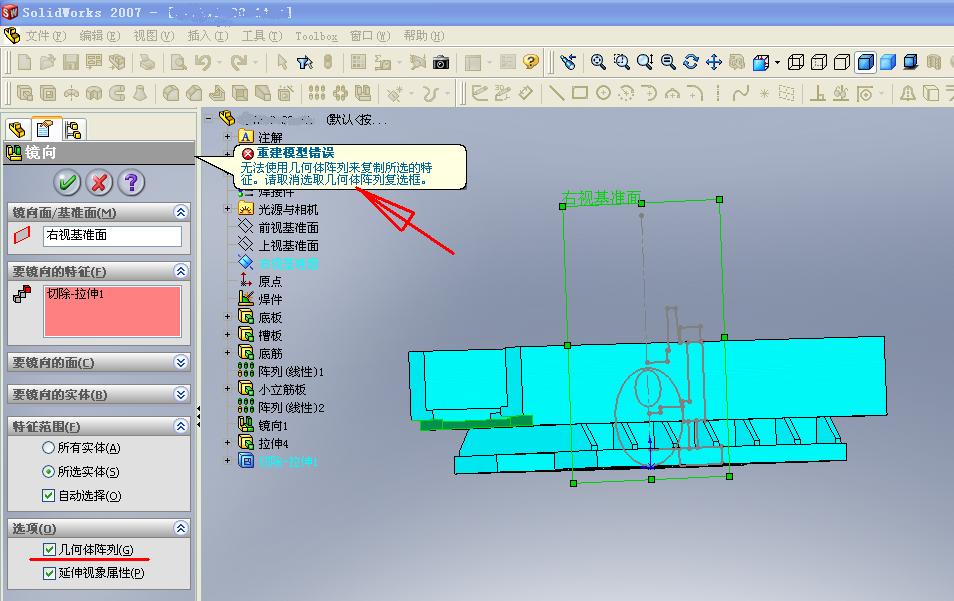Select the Zoom In/Out tool
The image size is (954, 601).
pos(645,62)
